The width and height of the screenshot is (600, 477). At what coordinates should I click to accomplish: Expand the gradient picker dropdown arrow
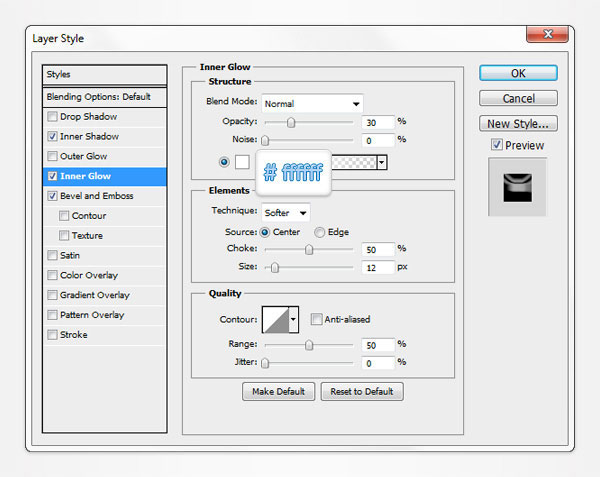pos(382,162)
